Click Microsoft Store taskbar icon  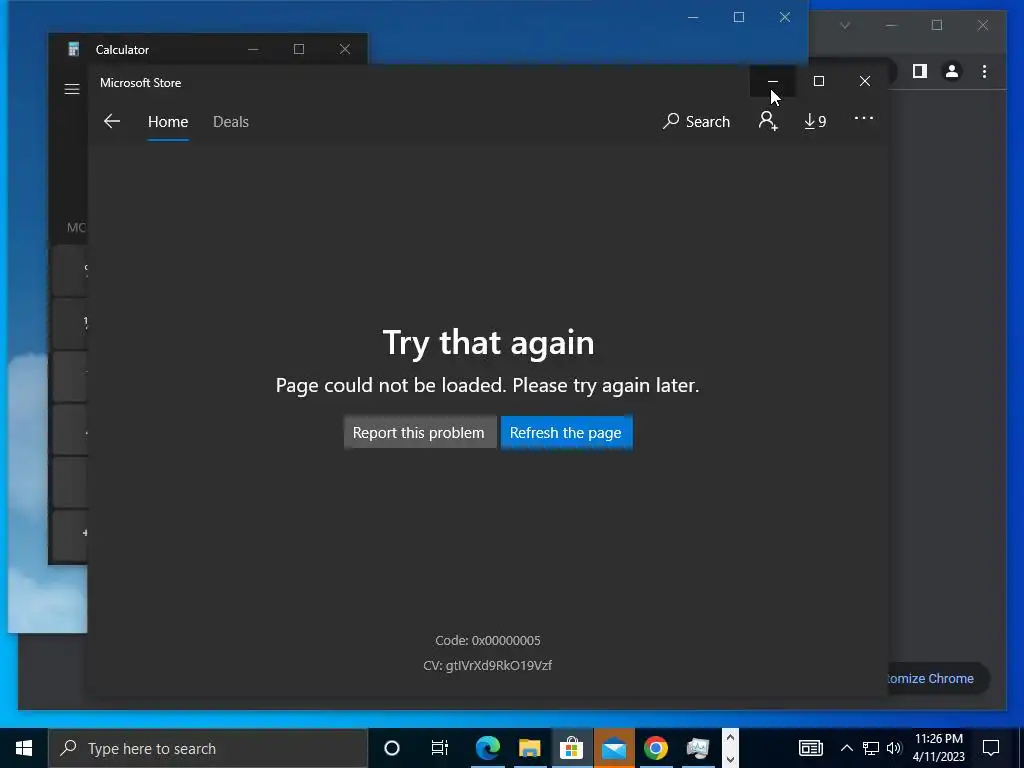tap(571, 748)
